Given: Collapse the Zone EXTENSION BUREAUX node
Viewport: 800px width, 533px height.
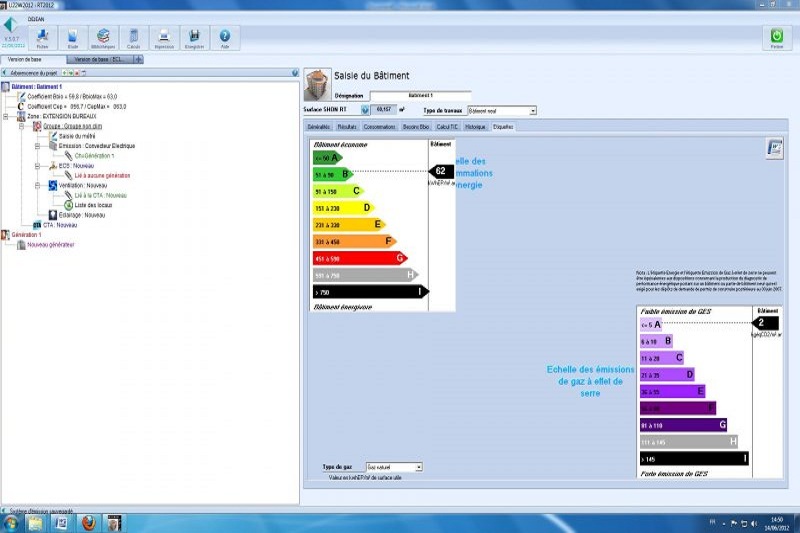Looking at the screenshot, I should [x=6, y=116].
